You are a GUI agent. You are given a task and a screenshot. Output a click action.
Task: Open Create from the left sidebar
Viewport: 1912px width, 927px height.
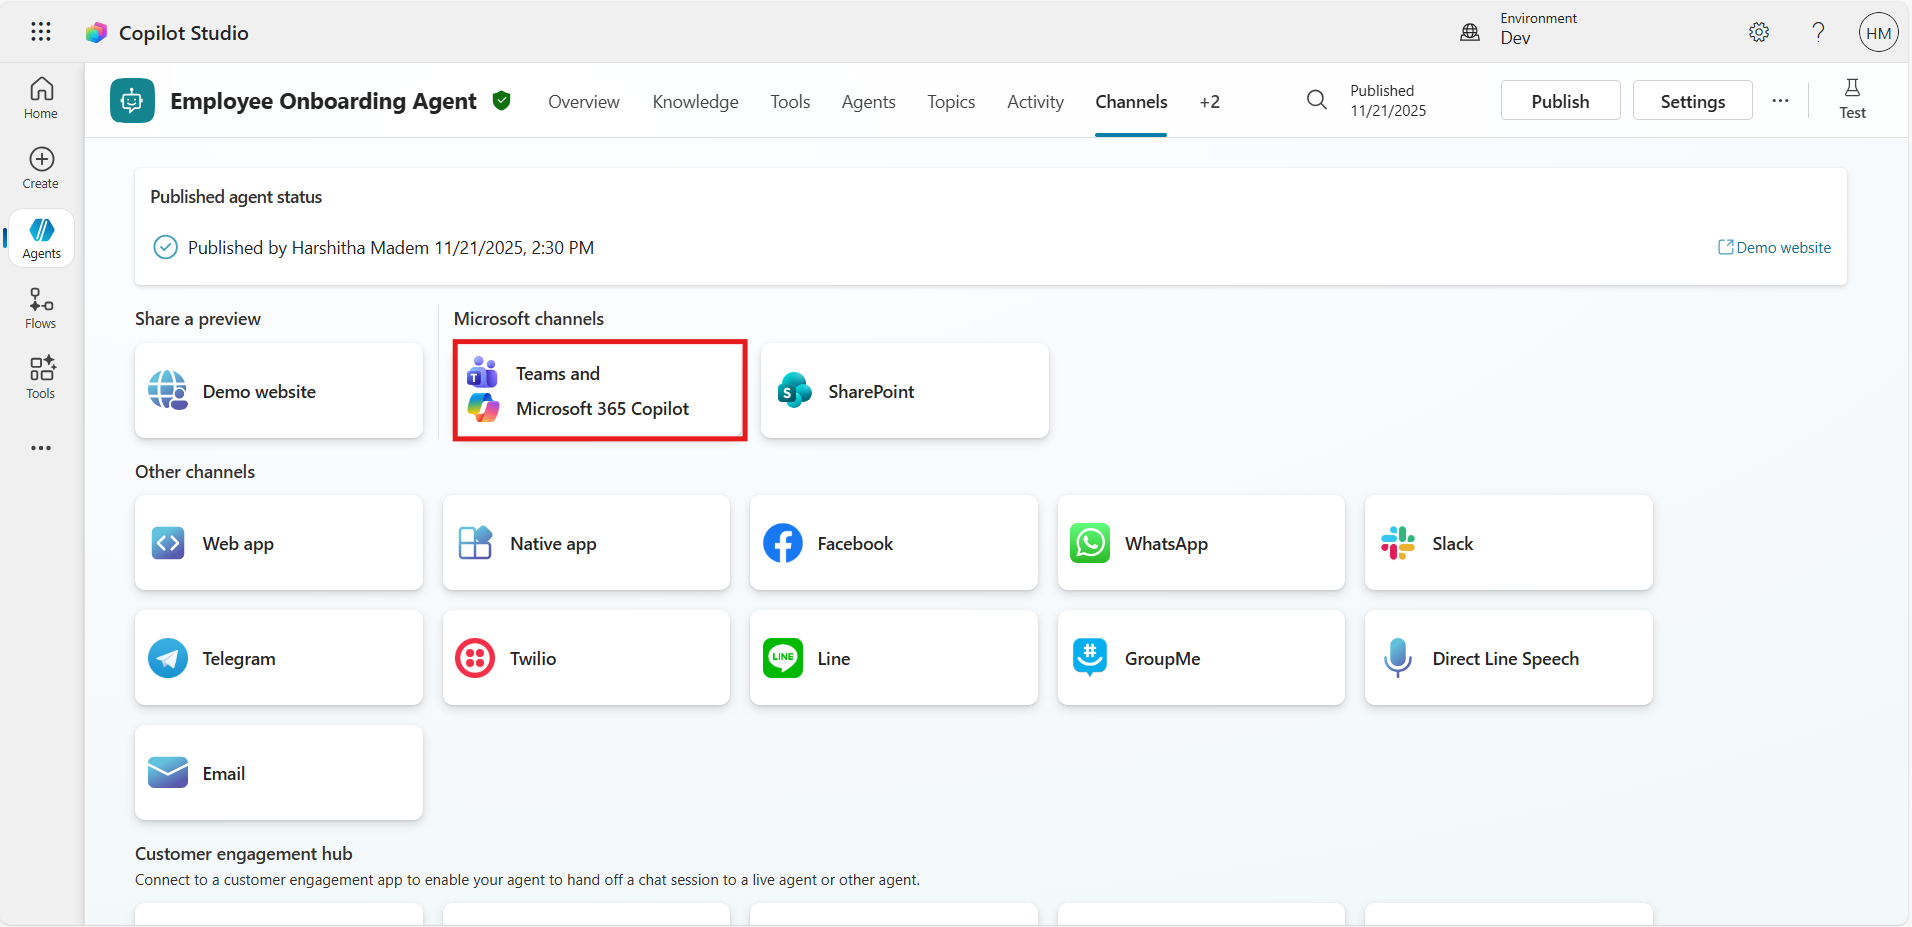pos(41,168)
